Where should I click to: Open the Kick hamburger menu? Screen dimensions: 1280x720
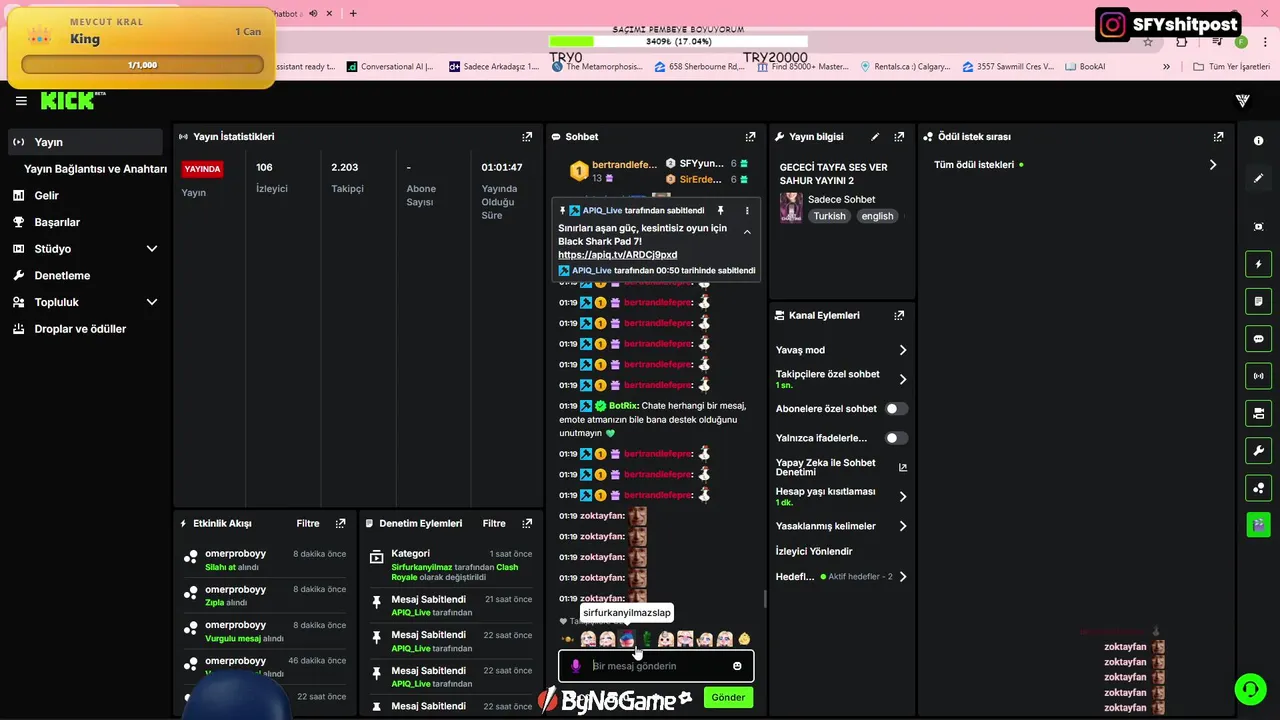(x=21, y=101)
